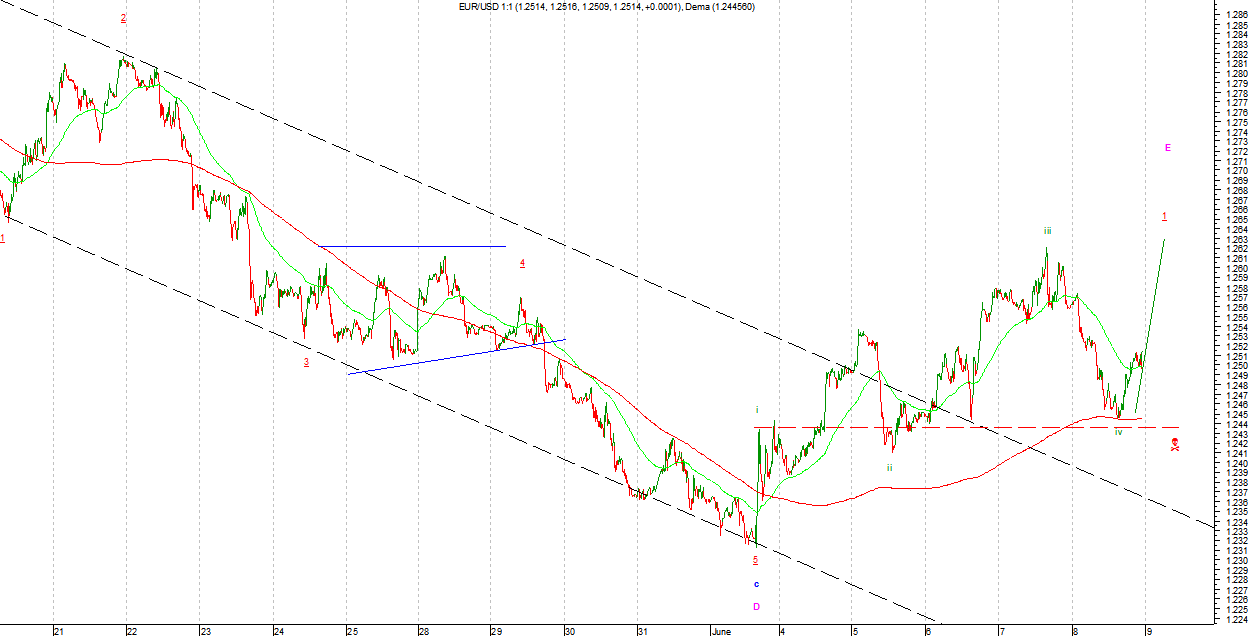Click the blue c wave label
The image size is (1250, 636).
(x=756, y=583)
